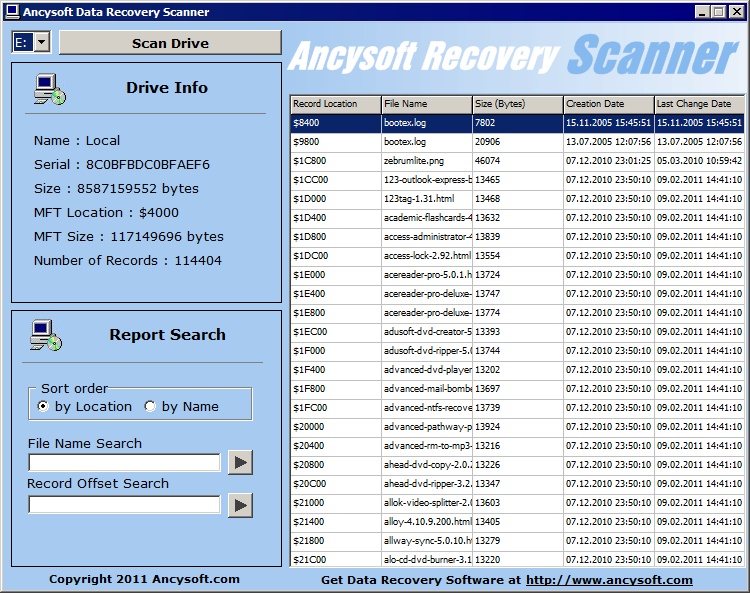Click into the File Name Search field
The height and width of the screenshot is (593, 750).
(124, 463)
